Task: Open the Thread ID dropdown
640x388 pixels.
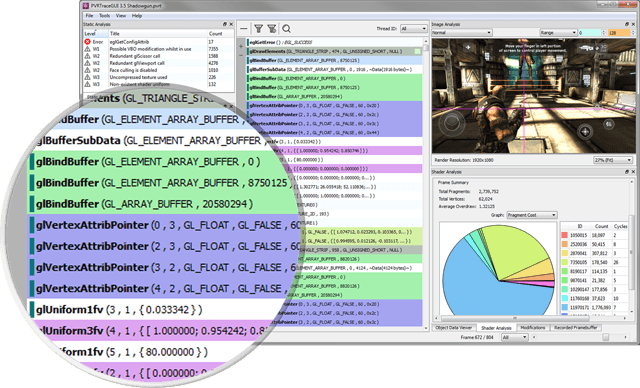Action: (413, 29)
